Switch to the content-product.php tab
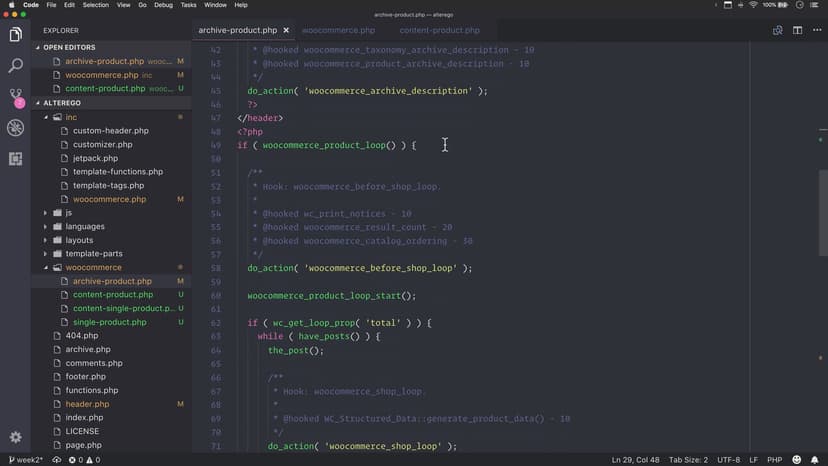The width and height of the screenshot is (828, 466). (x=439, y=30)
